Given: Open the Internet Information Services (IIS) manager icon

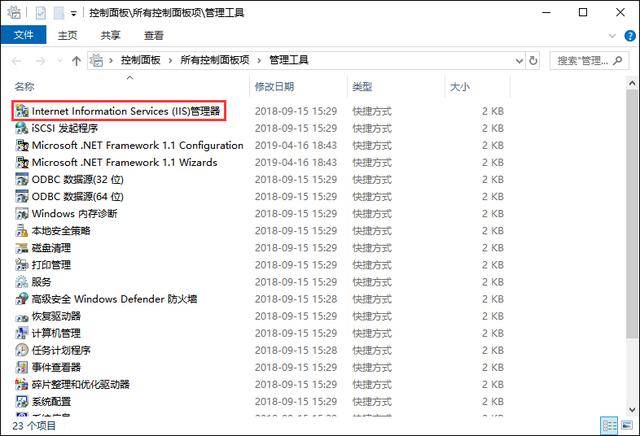Looking at the screenshot, I should pyautogui.click(x=22, y=111).
